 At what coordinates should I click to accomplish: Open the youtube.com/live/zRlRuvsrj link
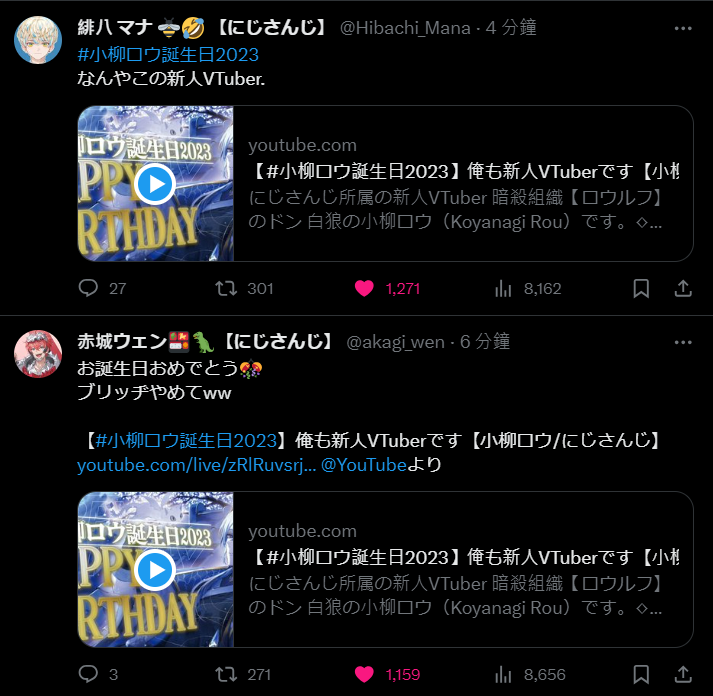click(x=196, y=465)
